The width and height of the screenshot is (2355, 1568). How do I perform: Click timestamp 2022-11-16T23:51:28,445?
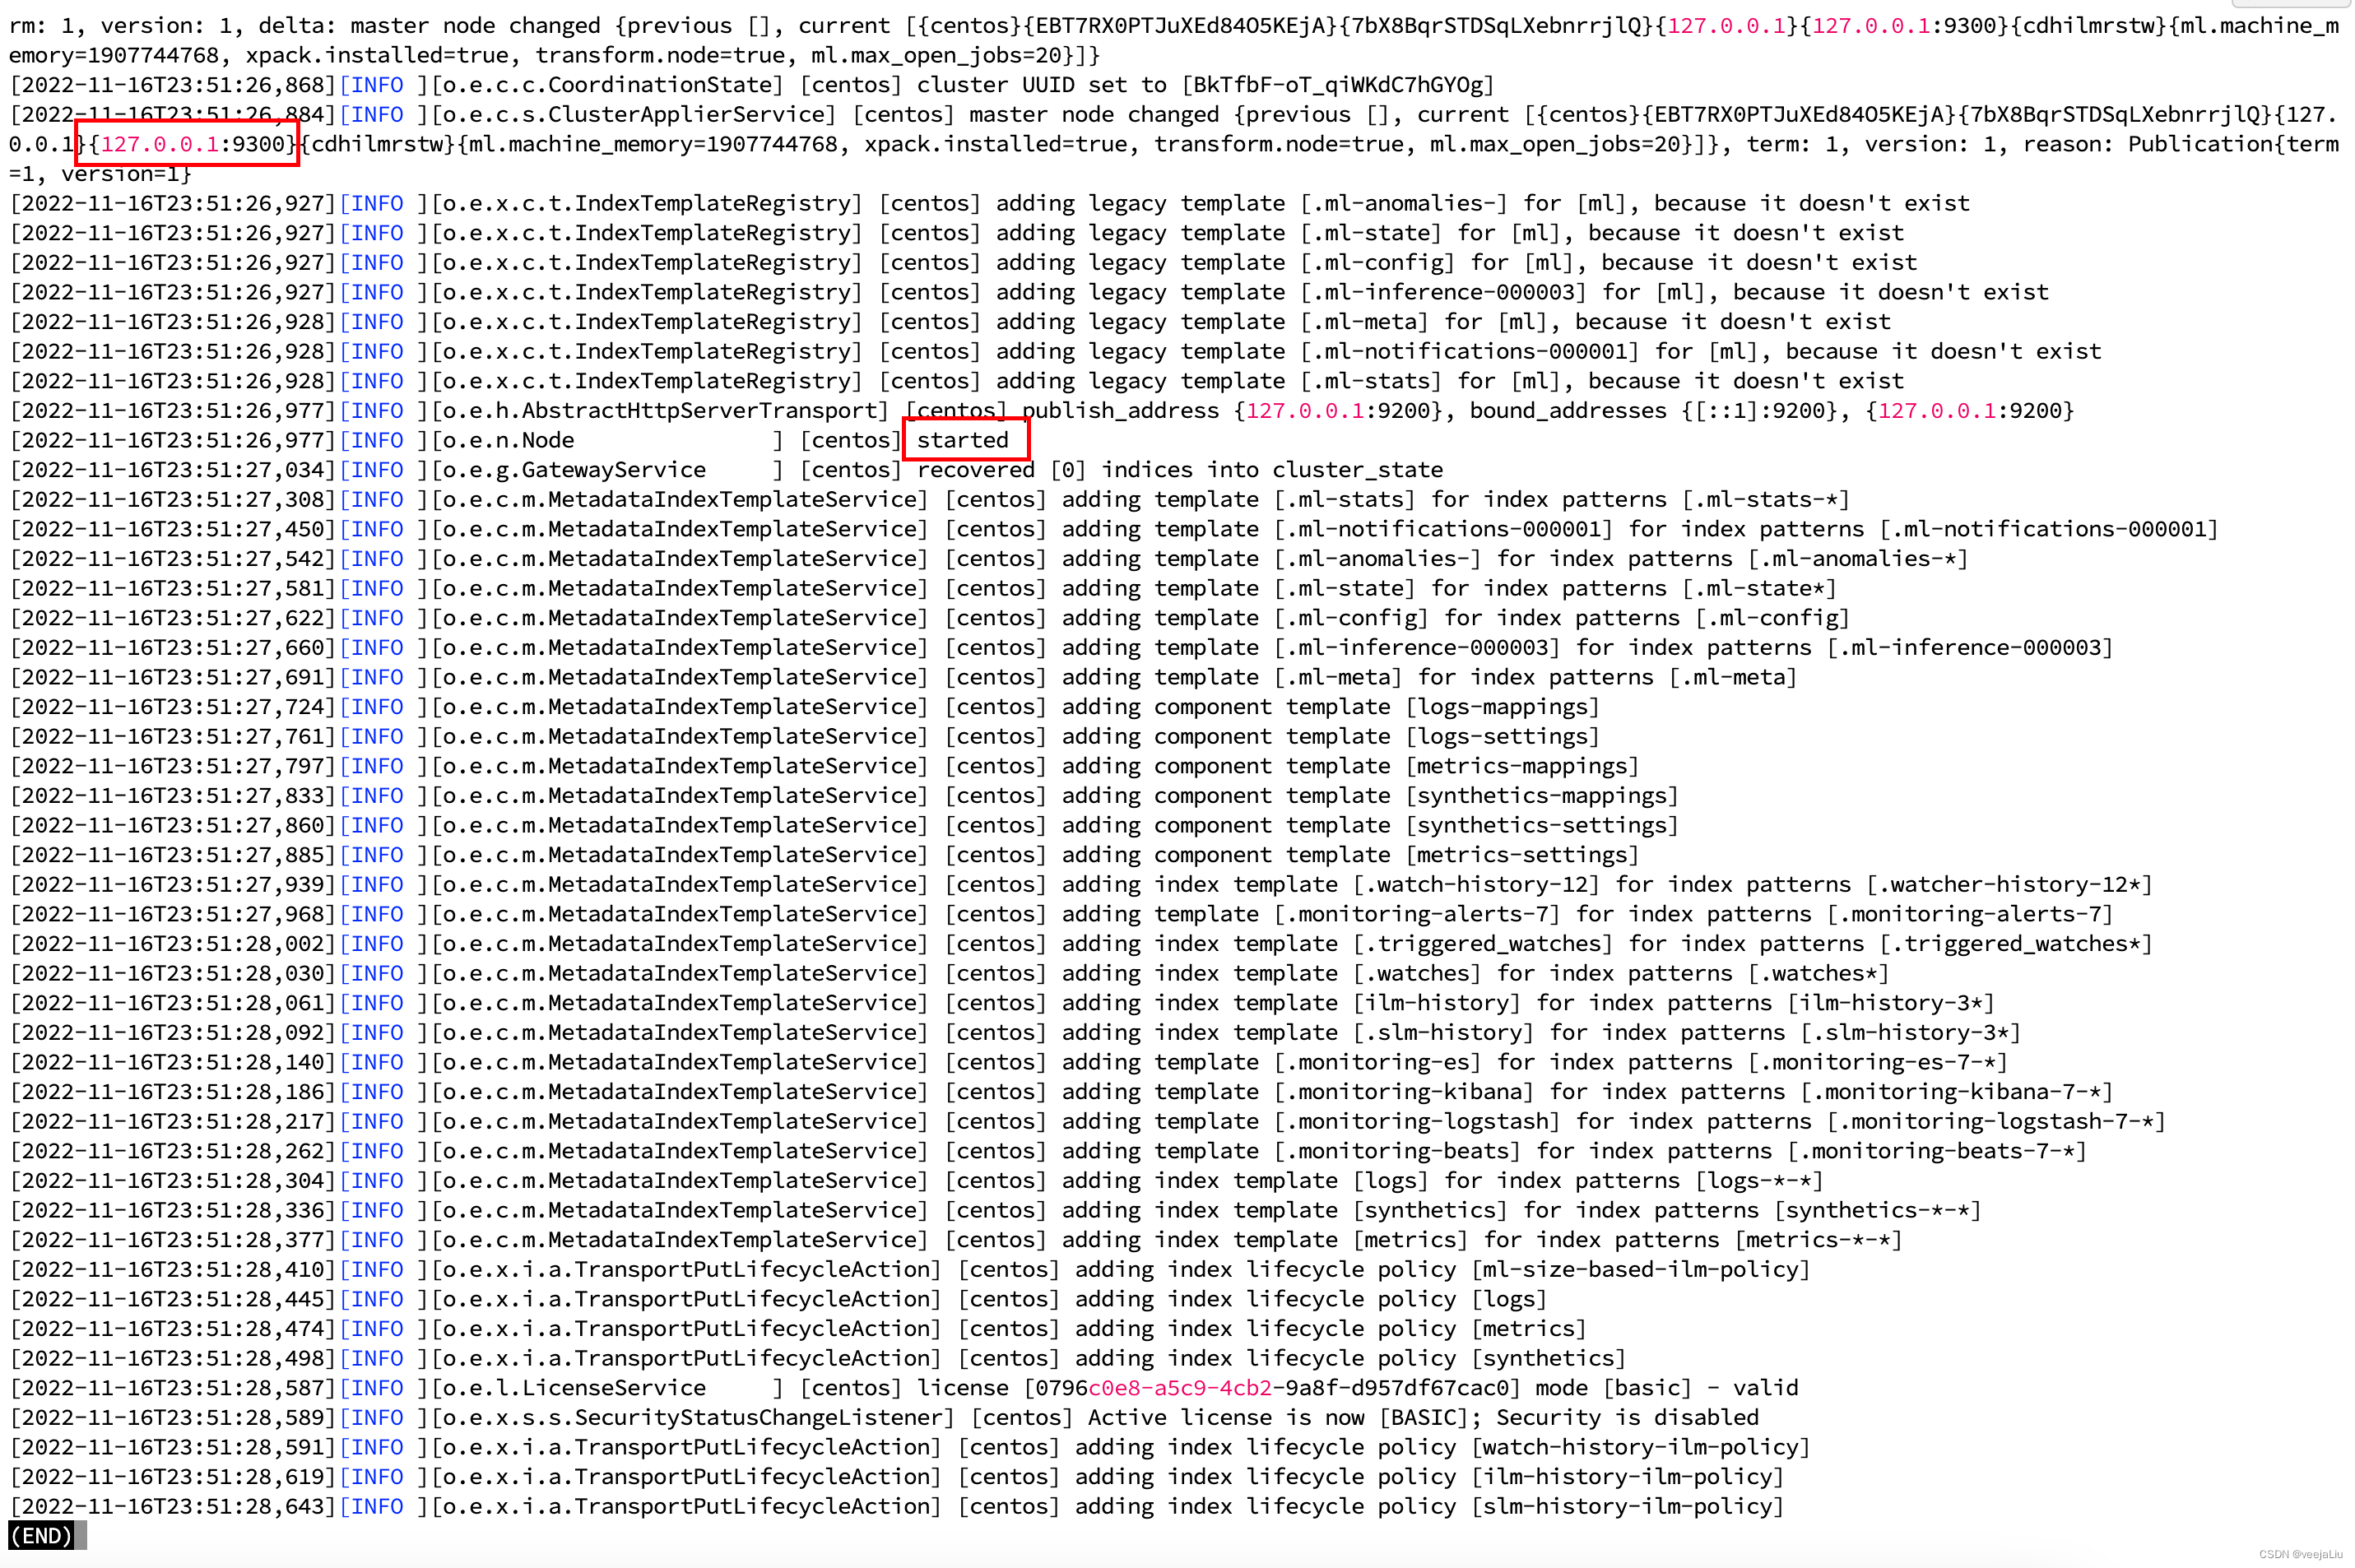[x=172, y=1300]
